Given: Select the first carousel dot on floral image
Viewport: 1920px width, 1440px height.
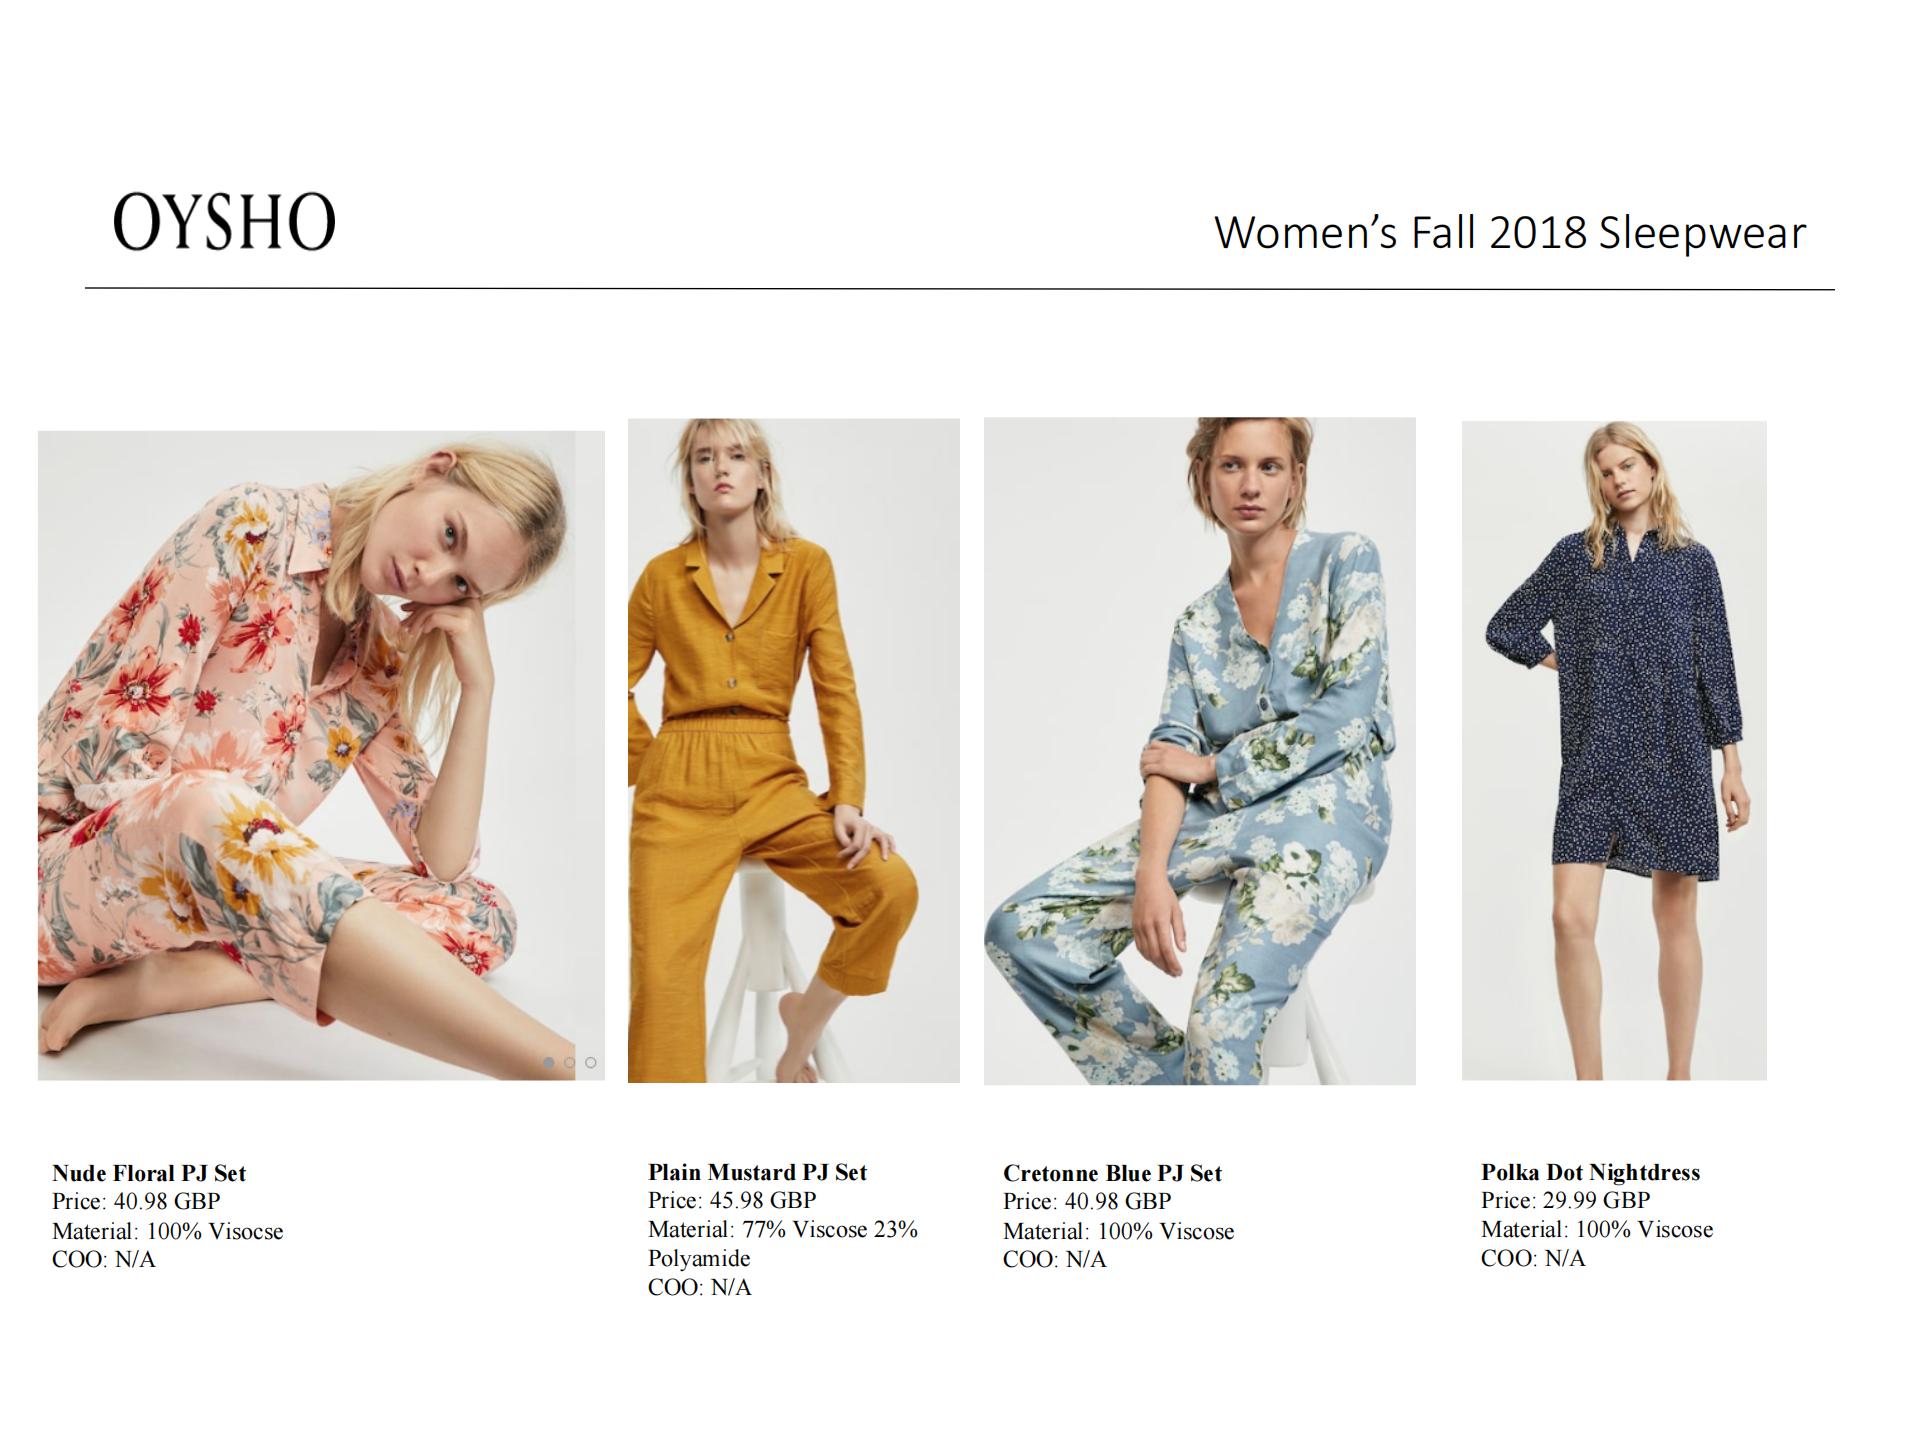Looking at the screenshot, I should tap(549, 1062).
